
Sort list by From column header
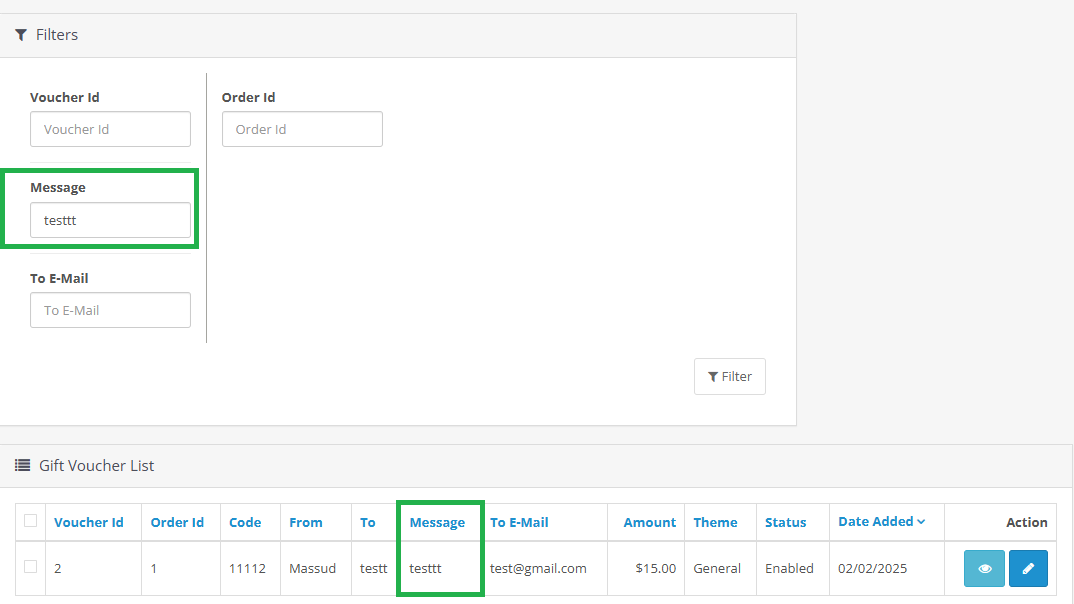306,522
